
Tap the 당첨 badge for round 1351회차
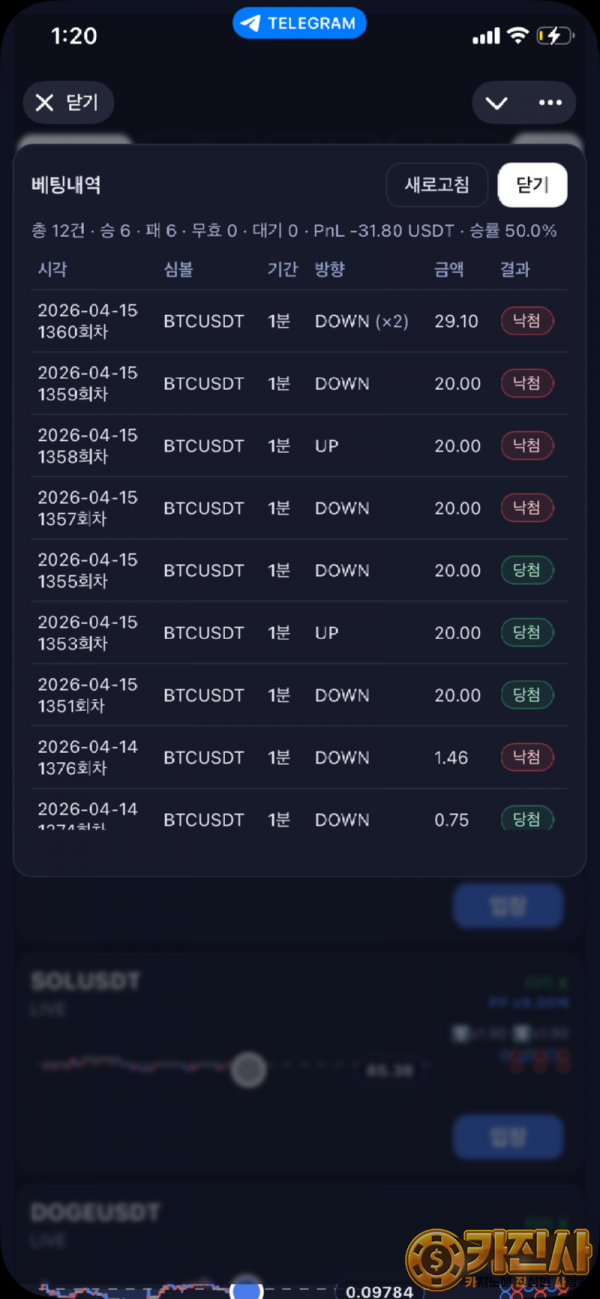(x=527, y=695)
